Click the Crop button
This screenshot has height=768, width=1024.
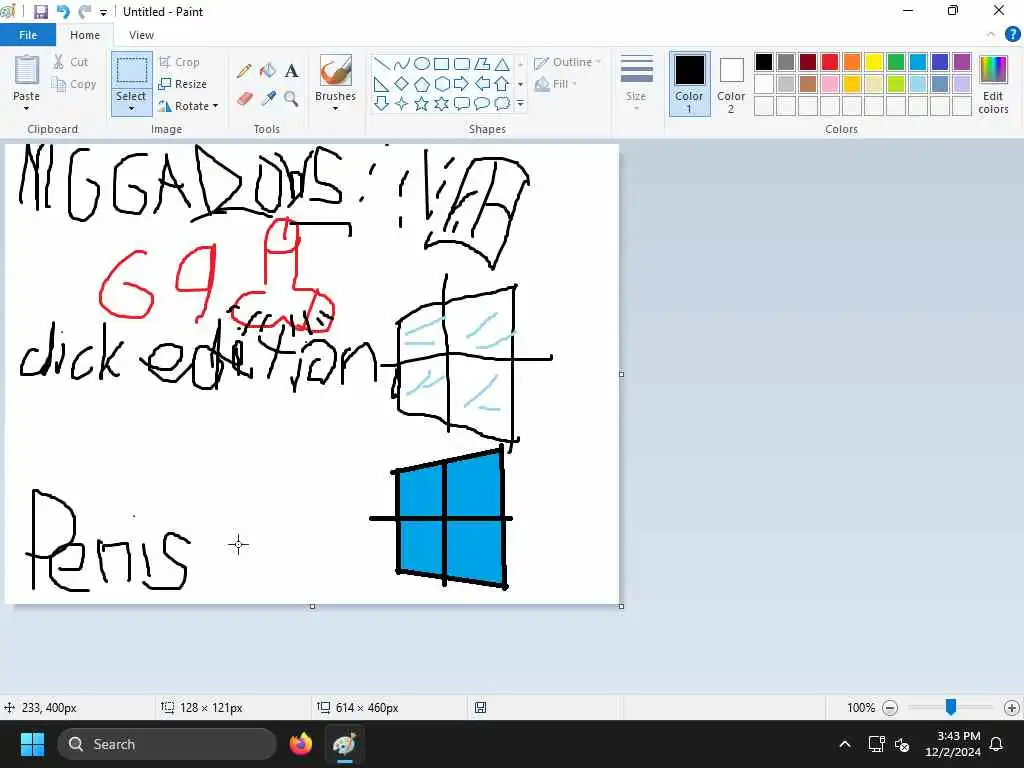[x=179, y=62]
